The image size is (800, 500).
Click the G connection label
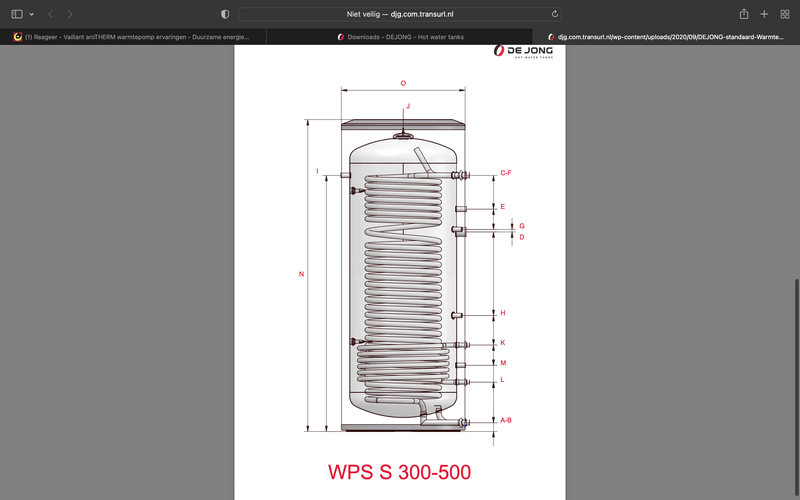[x=522, y=226]
